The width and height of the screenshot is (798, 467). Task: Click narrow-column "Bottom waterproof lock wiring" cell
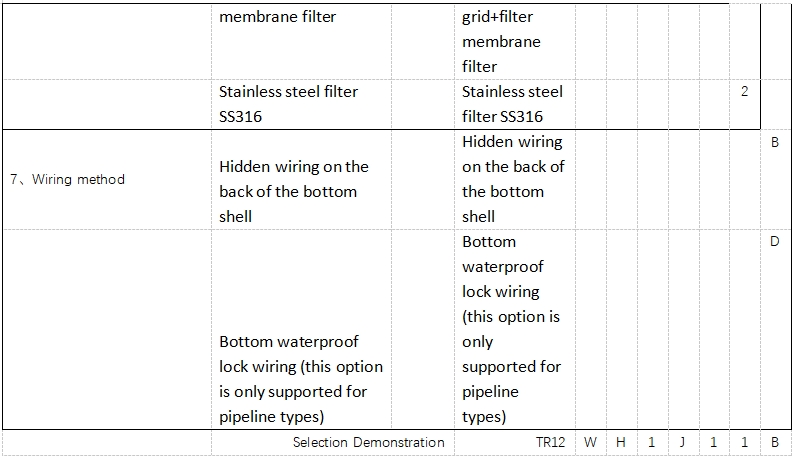point(511,329)
